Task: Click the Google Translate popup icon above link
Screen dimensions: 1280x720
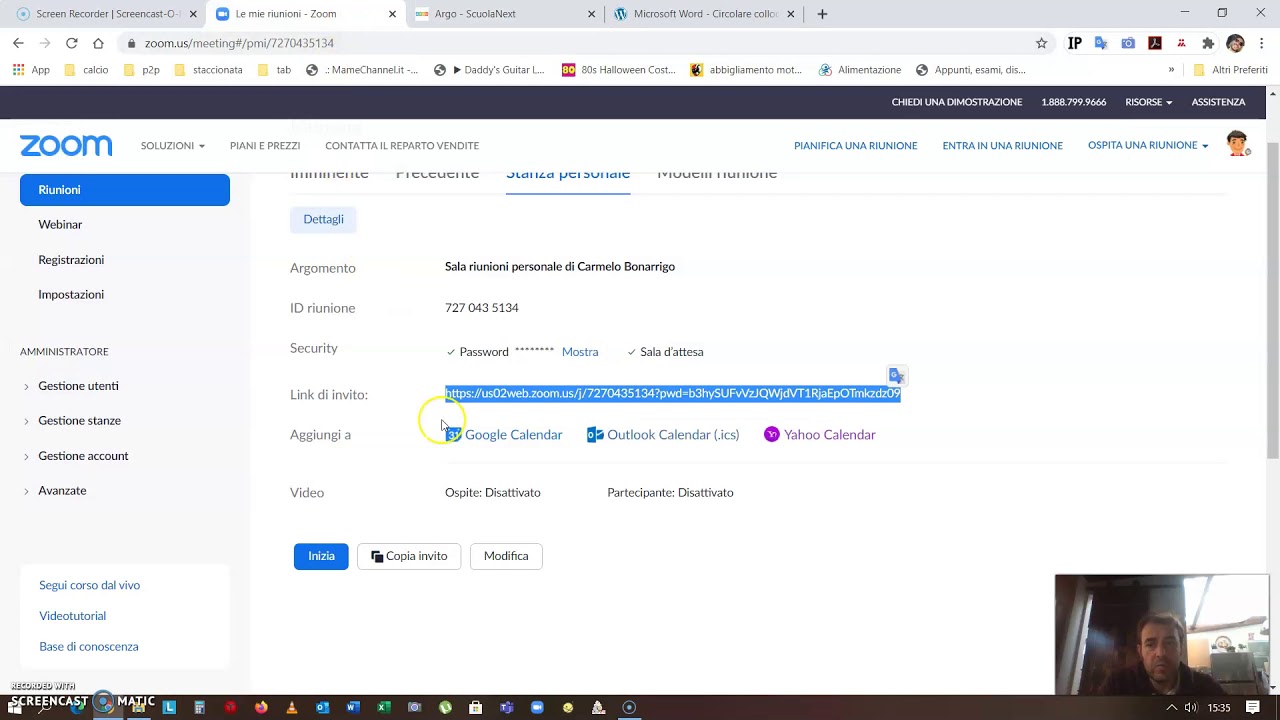Action: tap(897, 377)
